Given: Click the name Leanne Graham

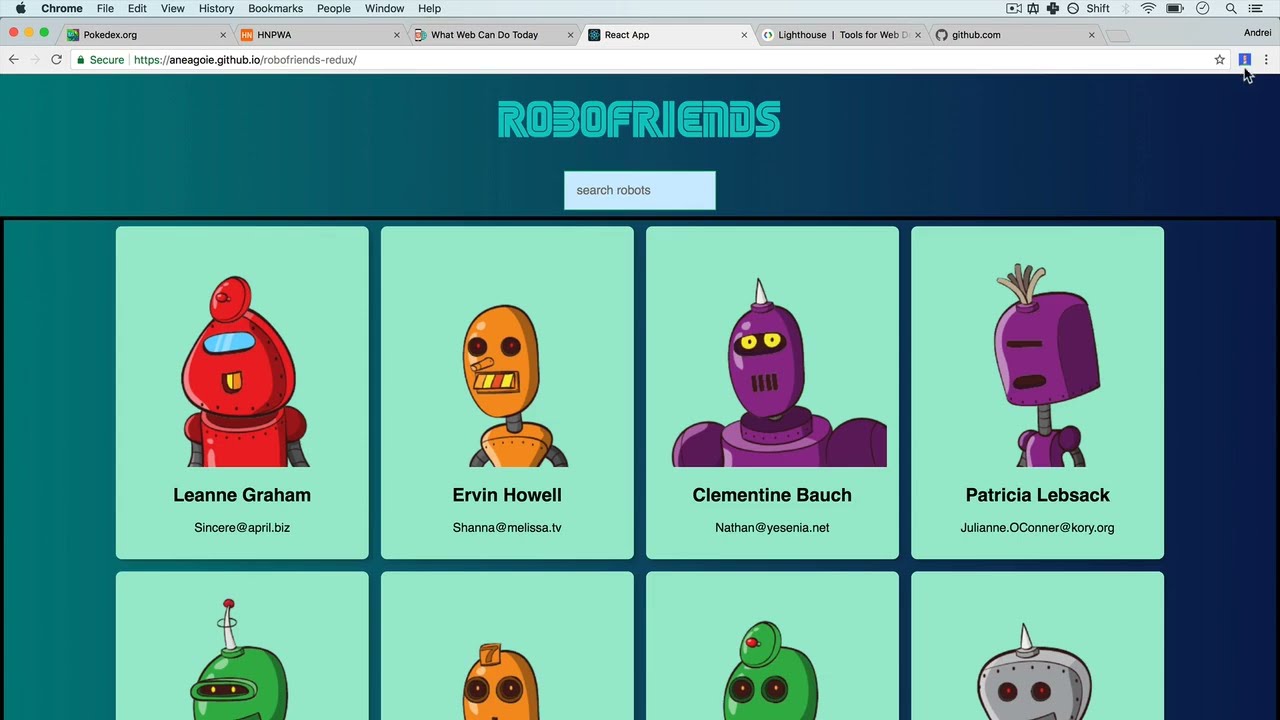Looking at the screenshot, I should [x=242, y=495].
